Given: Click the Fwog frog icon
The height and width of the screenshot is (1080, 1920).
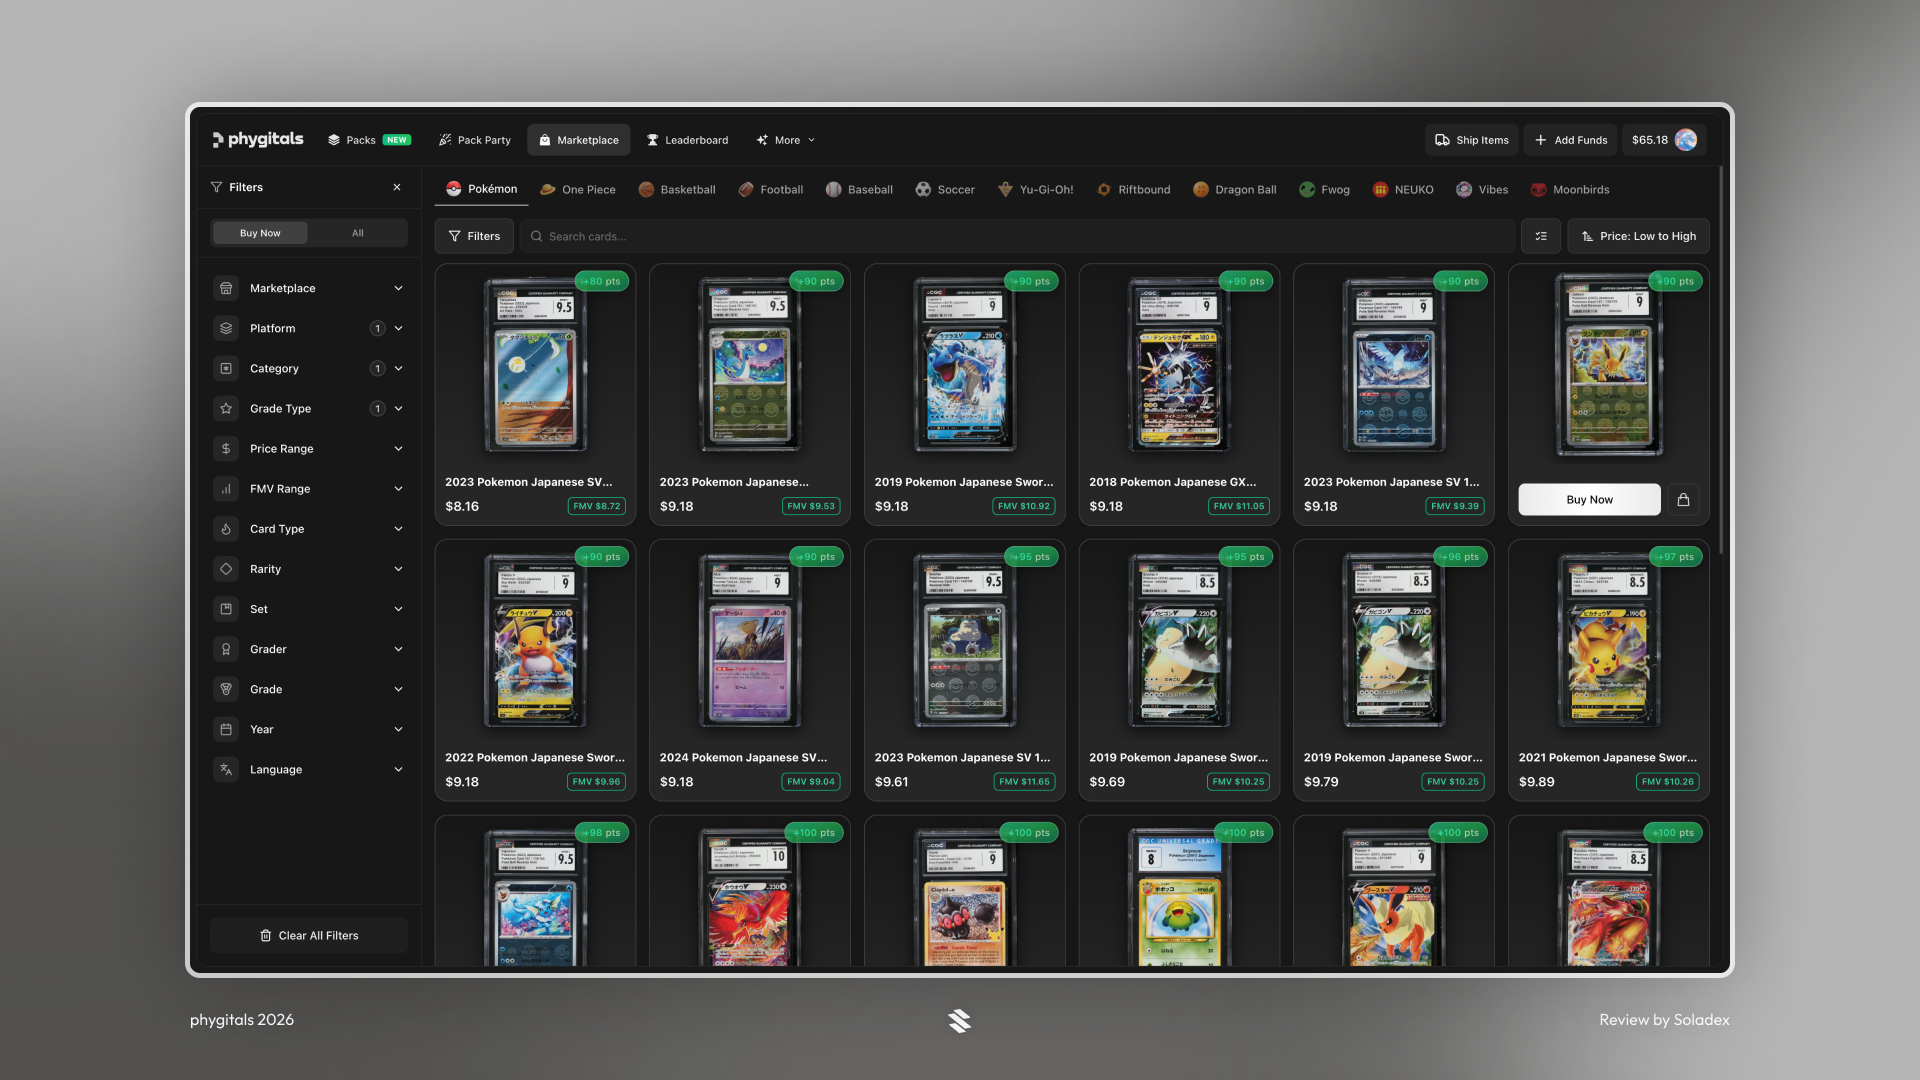Looking at the screenshot, I should coord(1307,189).
